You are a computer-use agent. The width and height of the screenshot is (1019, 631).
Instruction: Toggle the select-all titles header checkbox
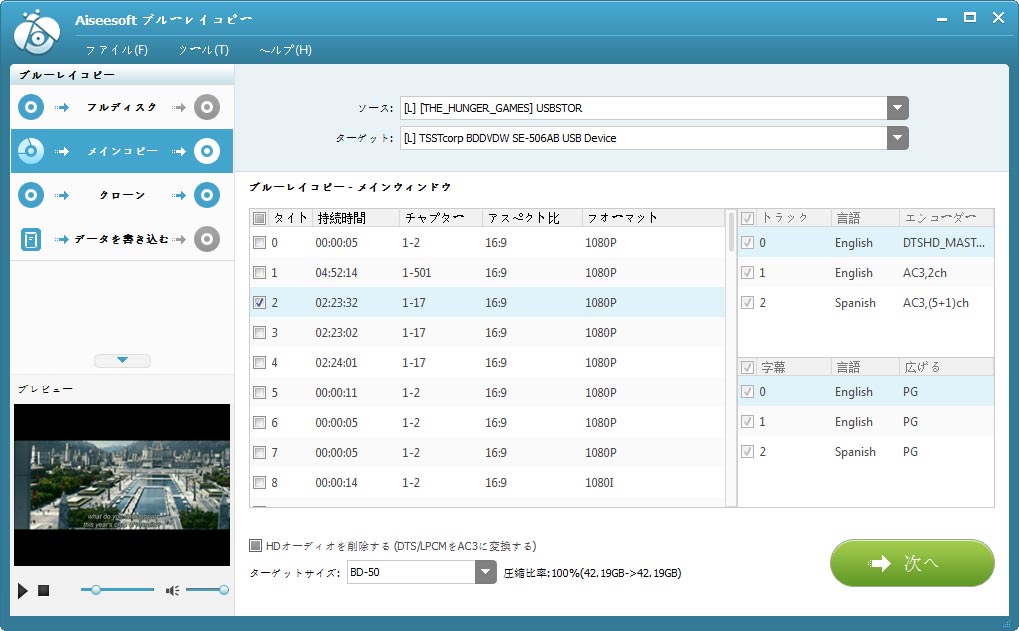(x=260, y=218)
